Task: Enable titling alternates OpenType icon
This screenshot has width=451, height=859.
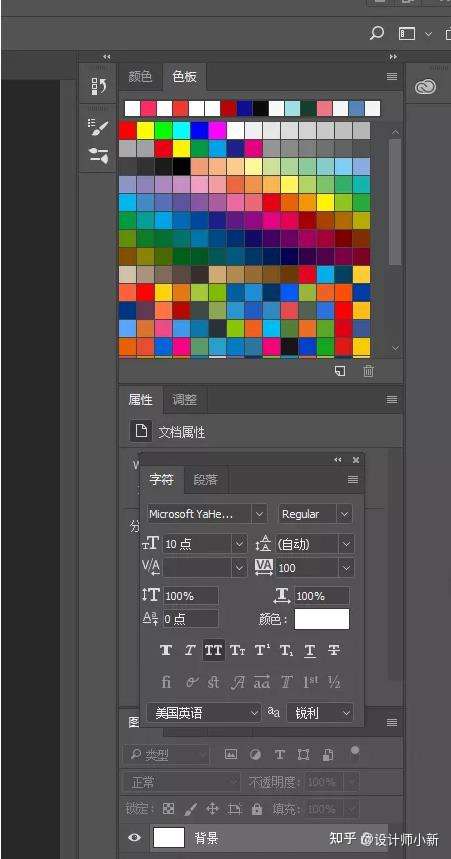Action: pyautogui.click(x=287, y=682)
